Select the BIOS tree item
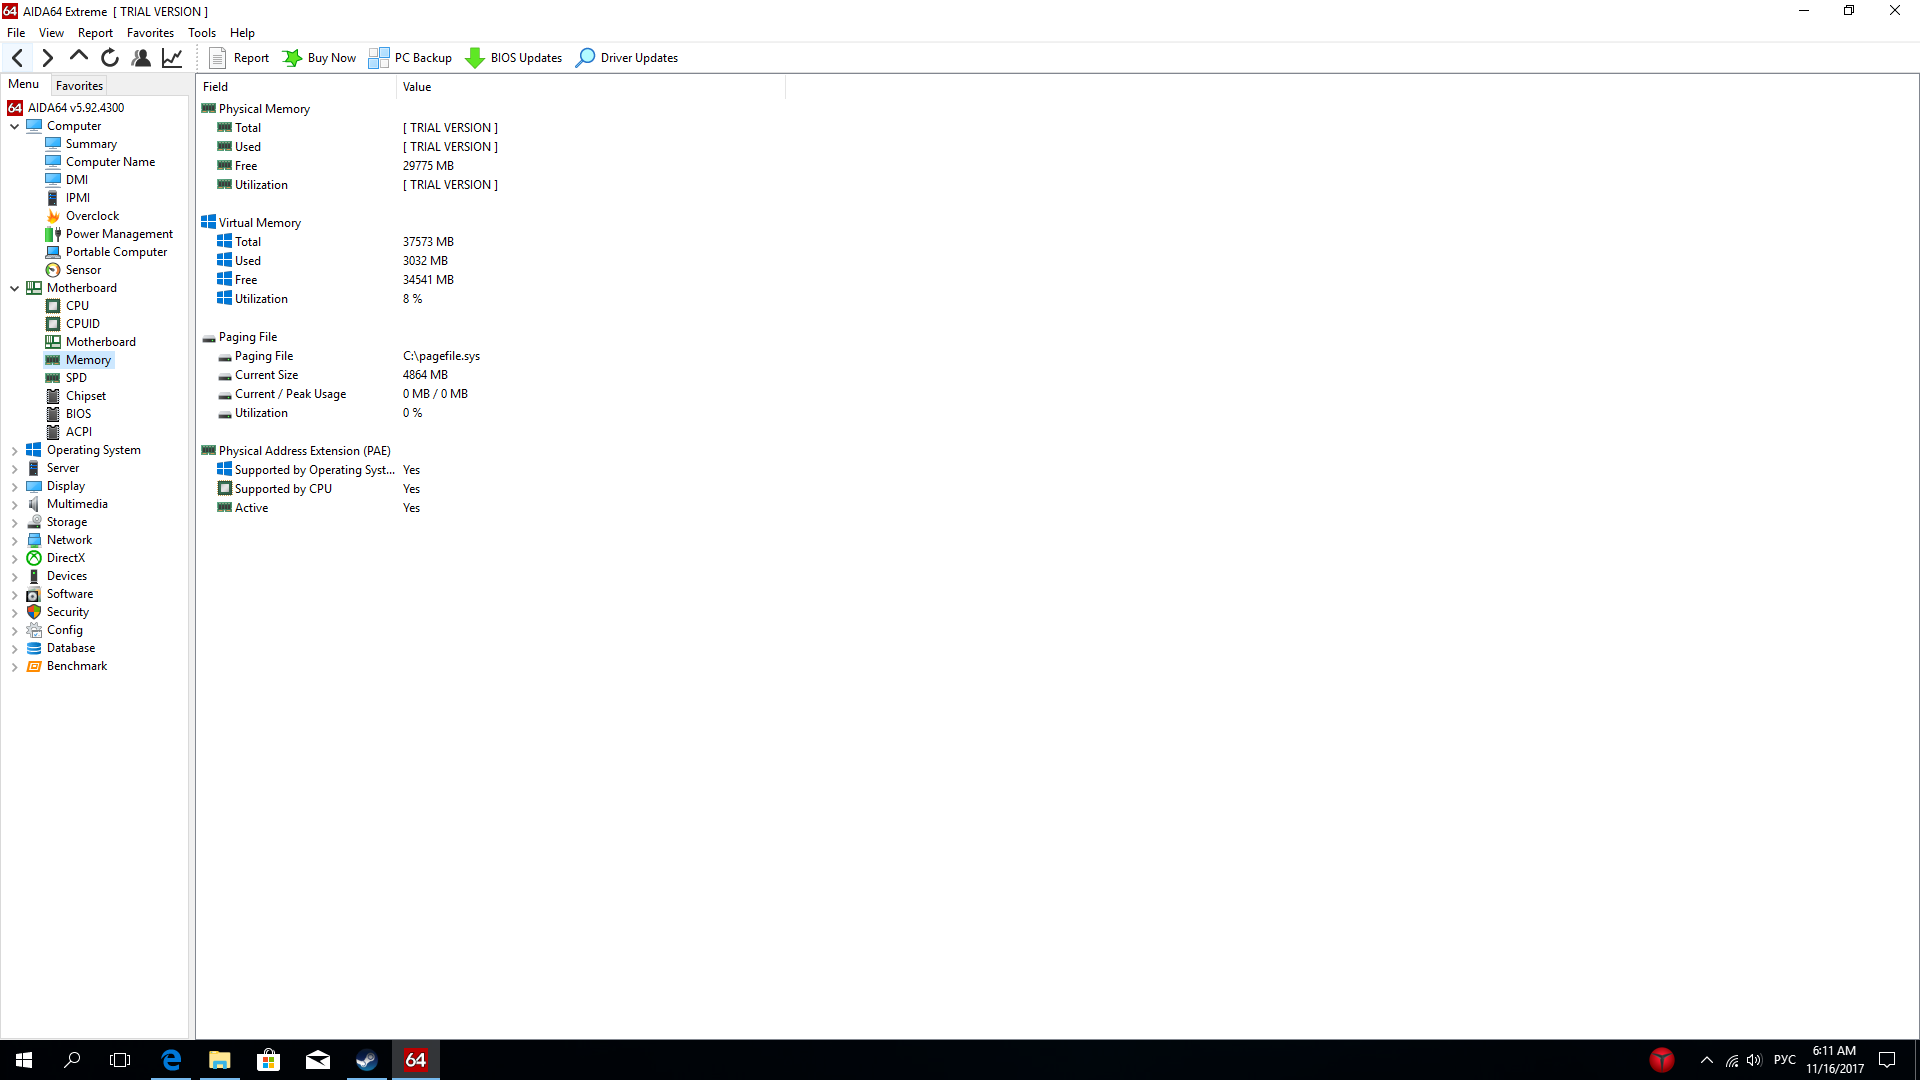The width and height of the screenshot is (1920, 1080). pos(78,414)
